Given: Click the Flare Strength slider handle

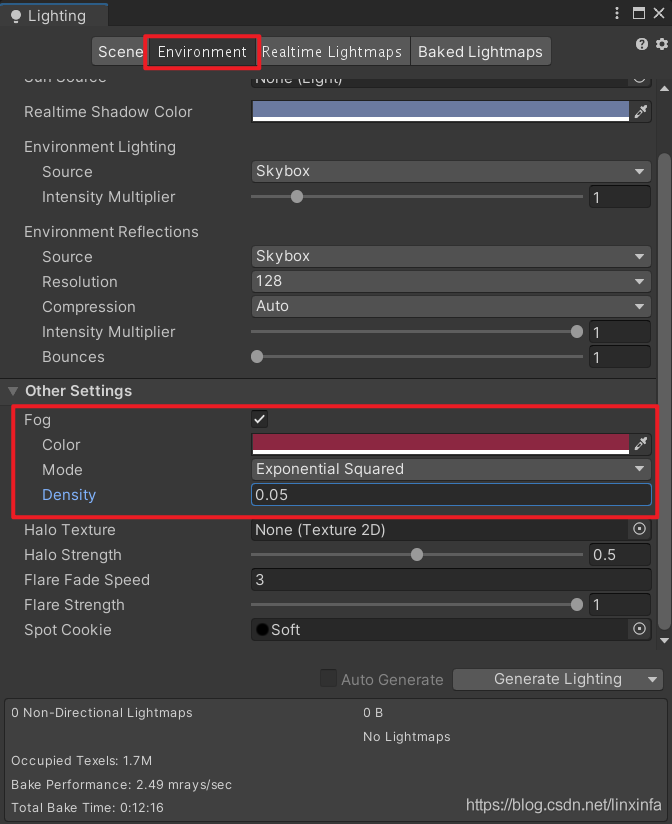Looking at the screenshot, I should 576,604.
